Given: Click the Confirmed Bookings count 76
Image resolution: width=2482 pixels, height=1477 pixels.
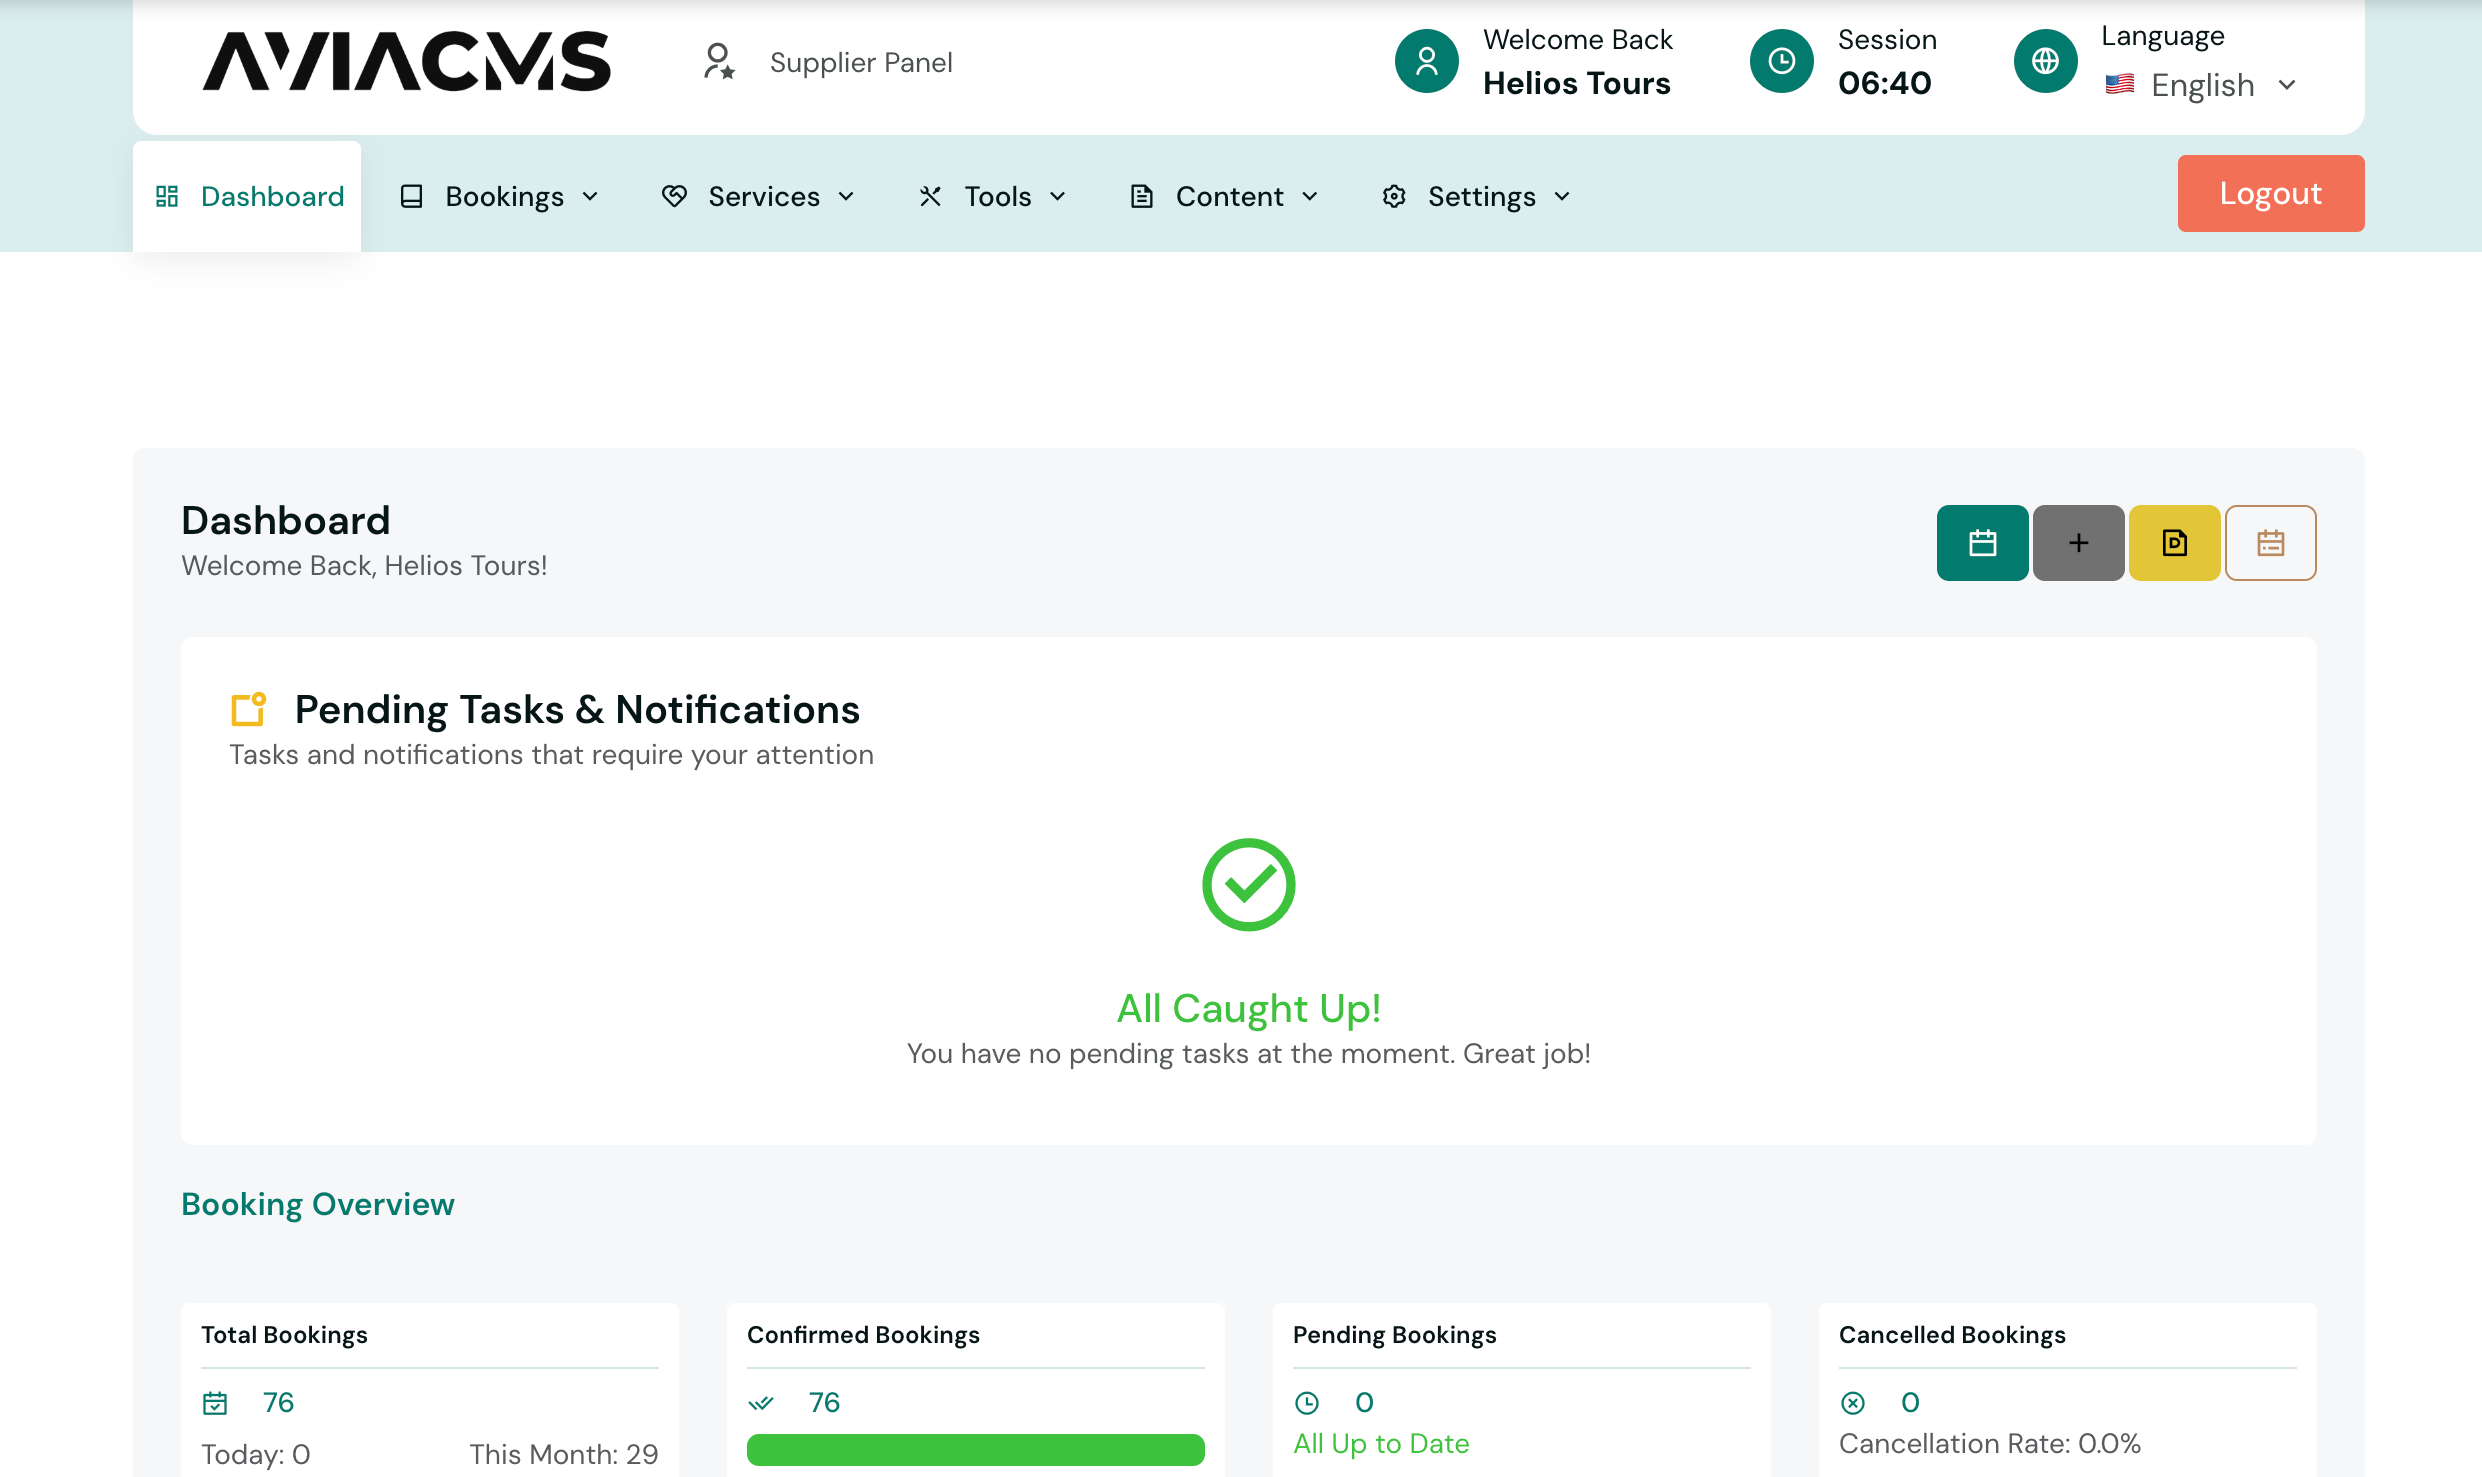Looking at the screenshot, I should tap(824, 1402).
